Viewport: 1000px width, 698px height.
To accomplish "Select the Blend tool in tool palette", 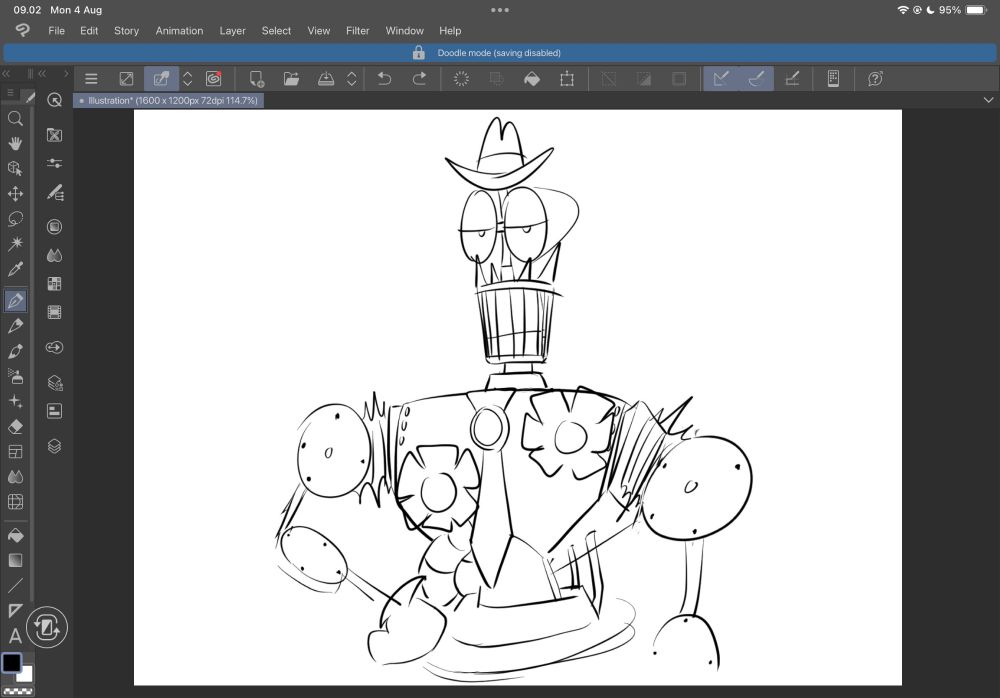I will click(x=15, y=477).
